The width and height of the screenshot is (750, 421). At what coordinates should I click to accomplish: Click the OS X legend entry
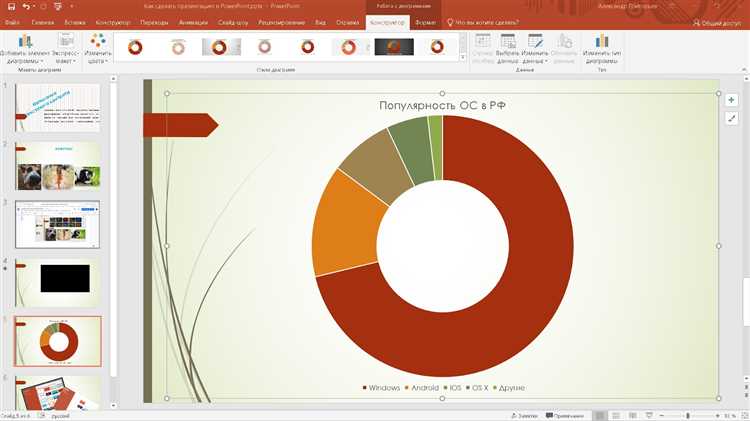pos(477,388)
